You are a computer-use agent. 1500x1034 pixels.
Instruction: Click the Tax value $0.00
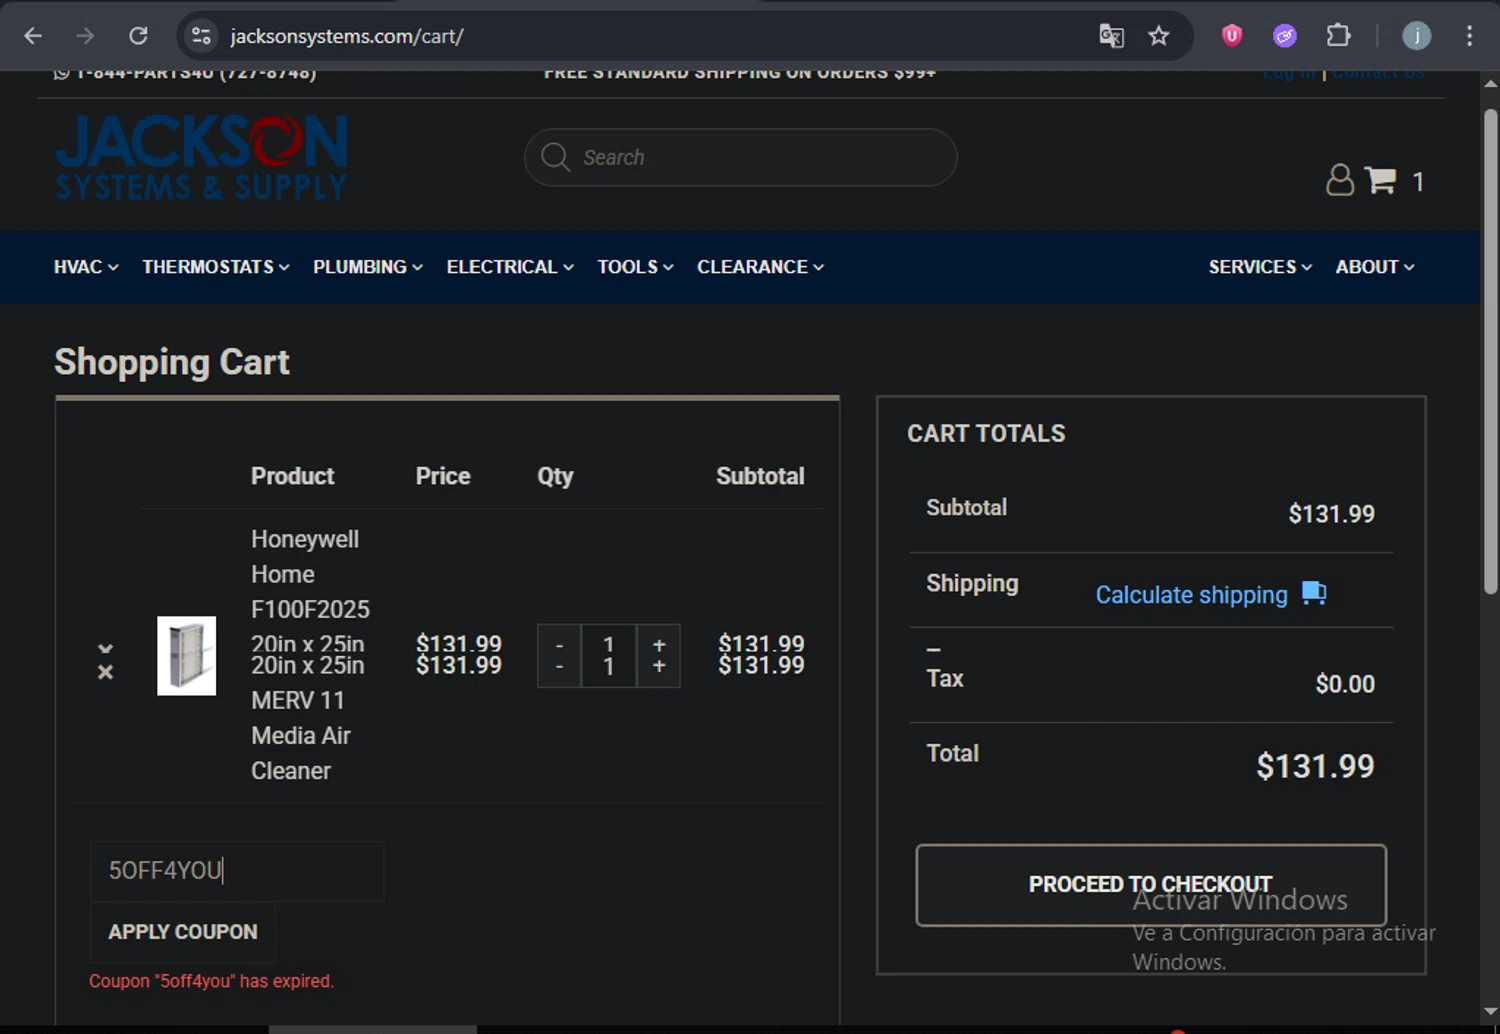click(1345, 684)
